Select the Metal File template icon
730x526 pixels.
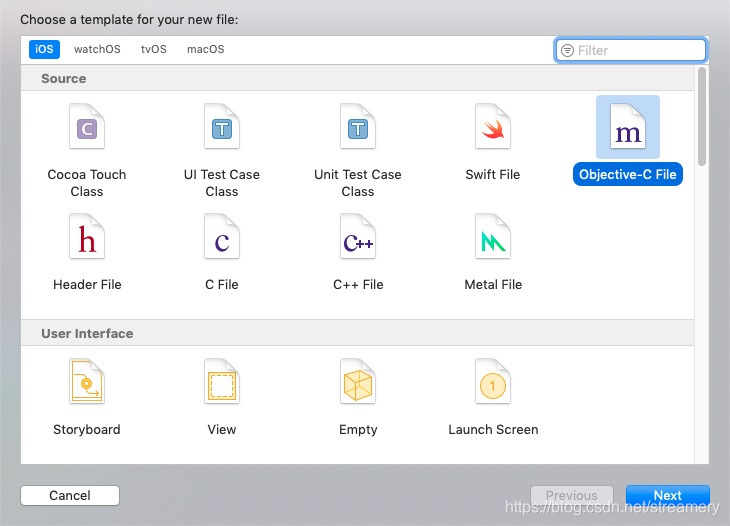click(493, 236)
